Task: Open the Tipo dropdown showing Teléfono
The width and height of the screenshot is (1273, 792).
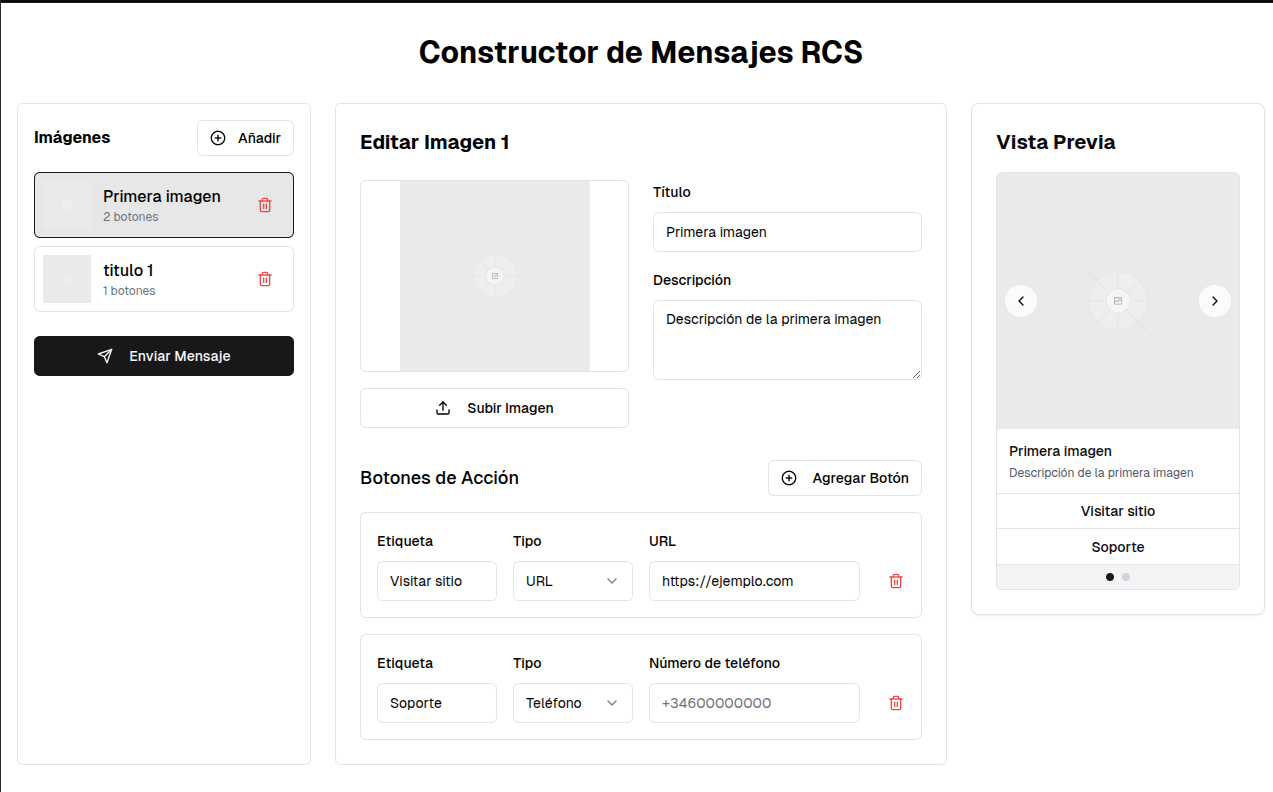Action: point(572,703)
